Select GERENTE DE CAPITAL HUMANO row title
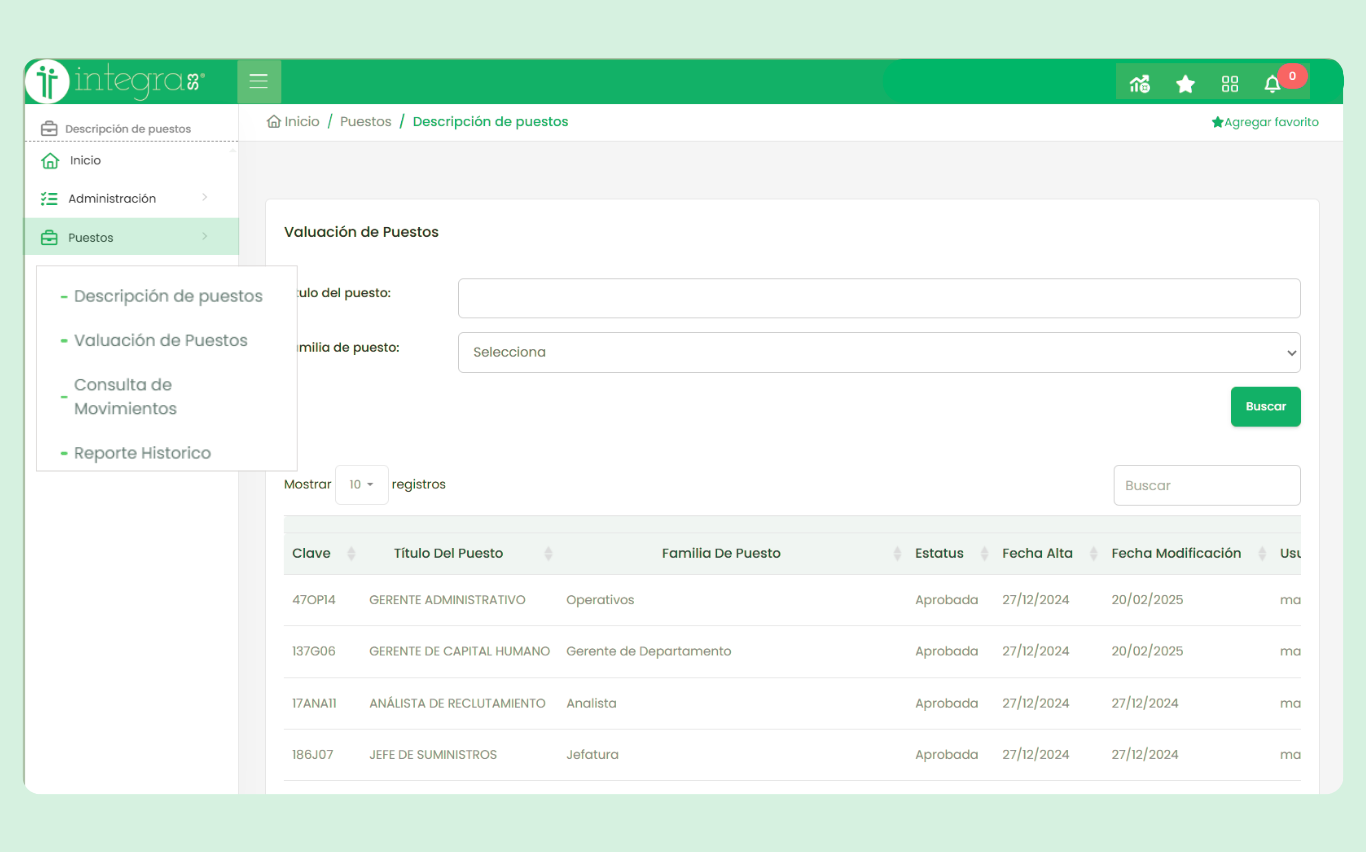The height and width of the screenshot is (852, 1366). (460, 651)
